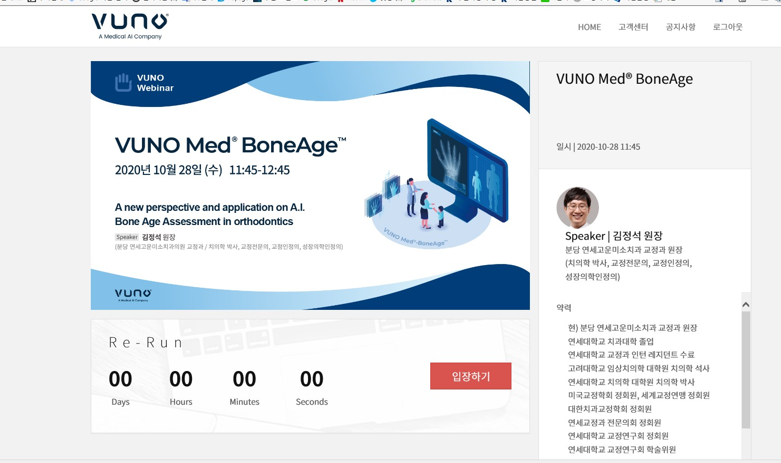This screenshot has height=463, width=781.
Task: Click the small VUNO logo at banner bottom
Action: point(133,295)
